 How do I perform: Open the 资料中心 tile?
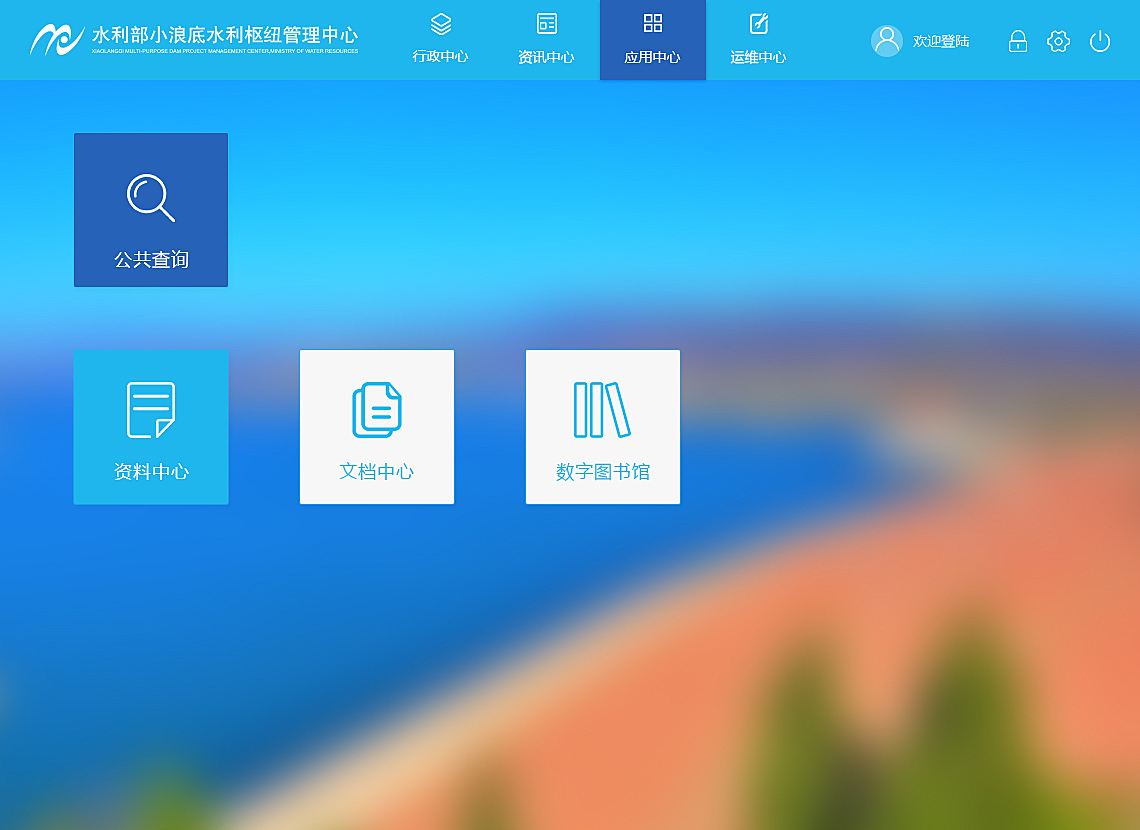(x=151, y=427)
